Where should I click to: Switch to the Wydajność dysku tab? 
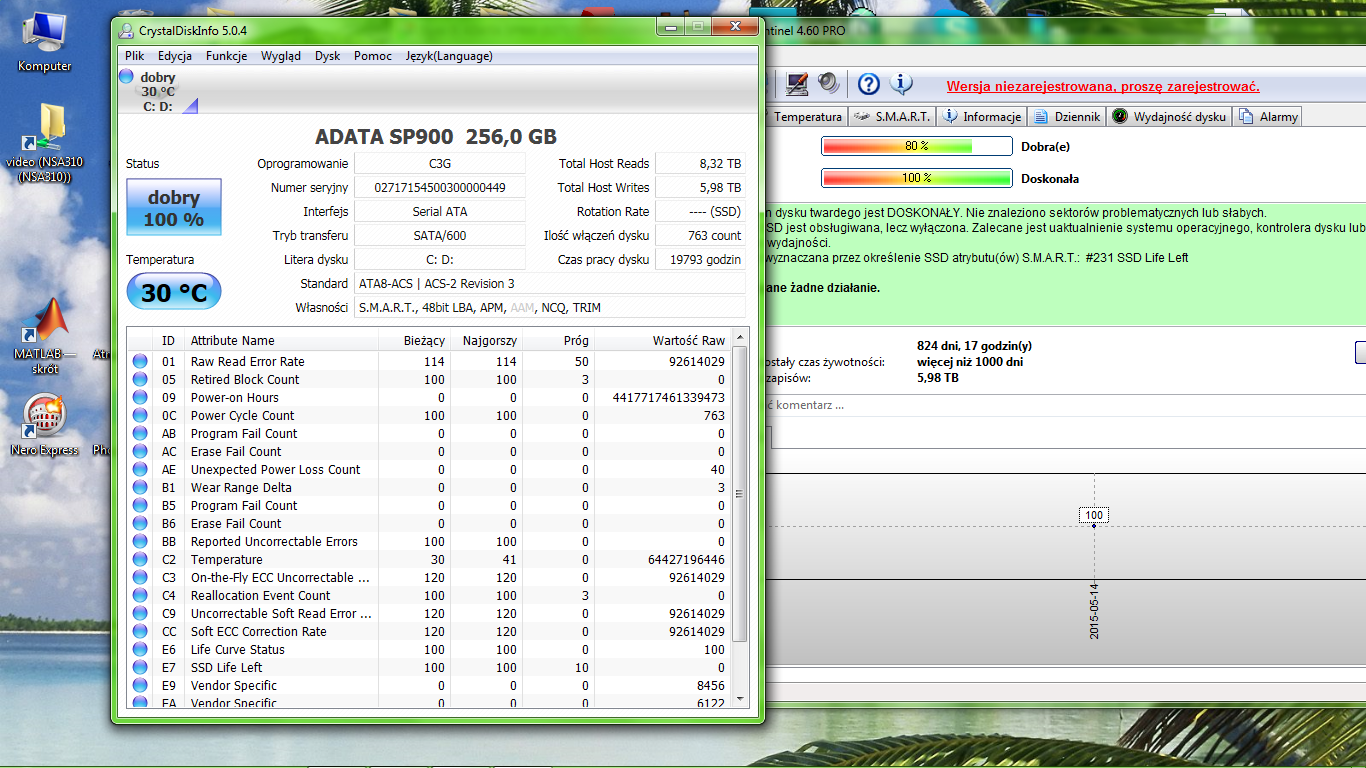pos(1169,117)
